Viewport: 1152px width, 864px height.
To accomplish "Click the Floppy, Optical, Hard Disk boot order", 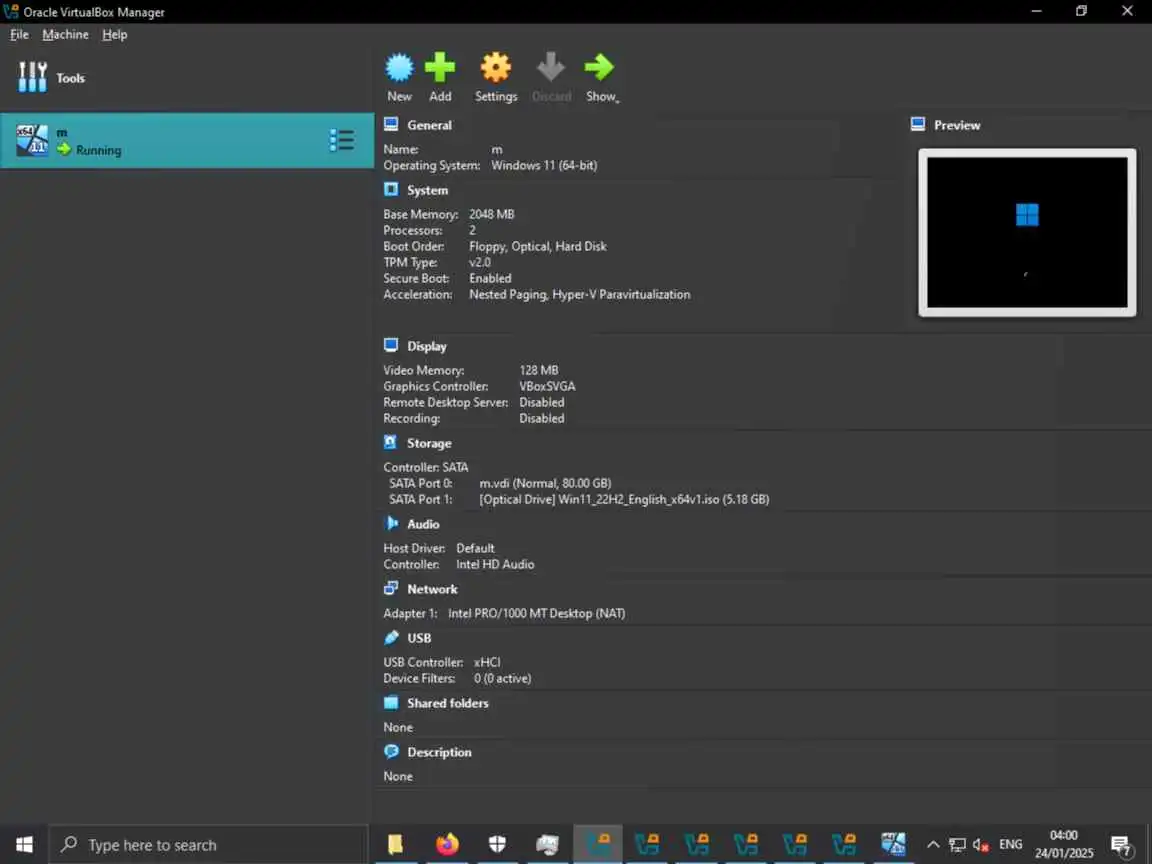I will click(x=538, y=246).
